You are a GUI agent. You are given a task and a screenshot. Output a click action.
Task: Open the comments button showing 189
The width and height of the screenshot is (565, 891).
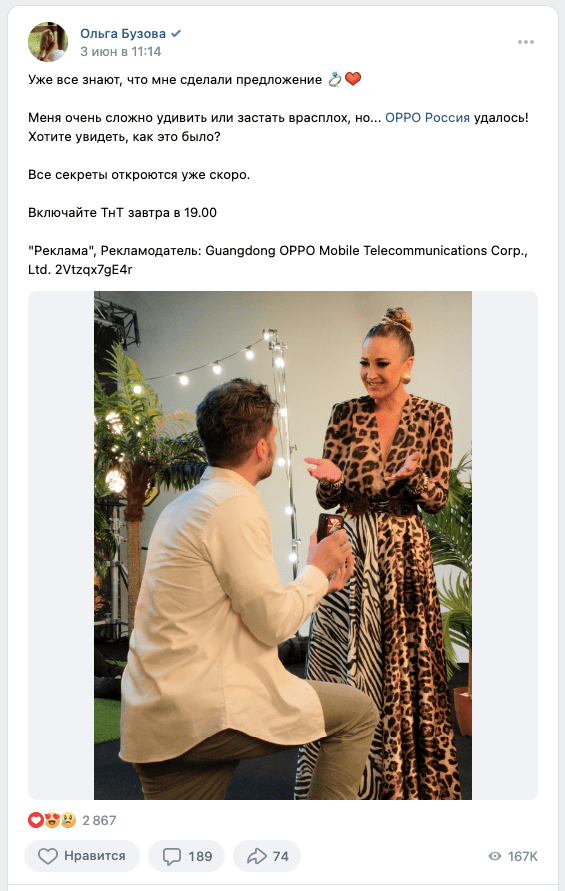pos(186,856)
